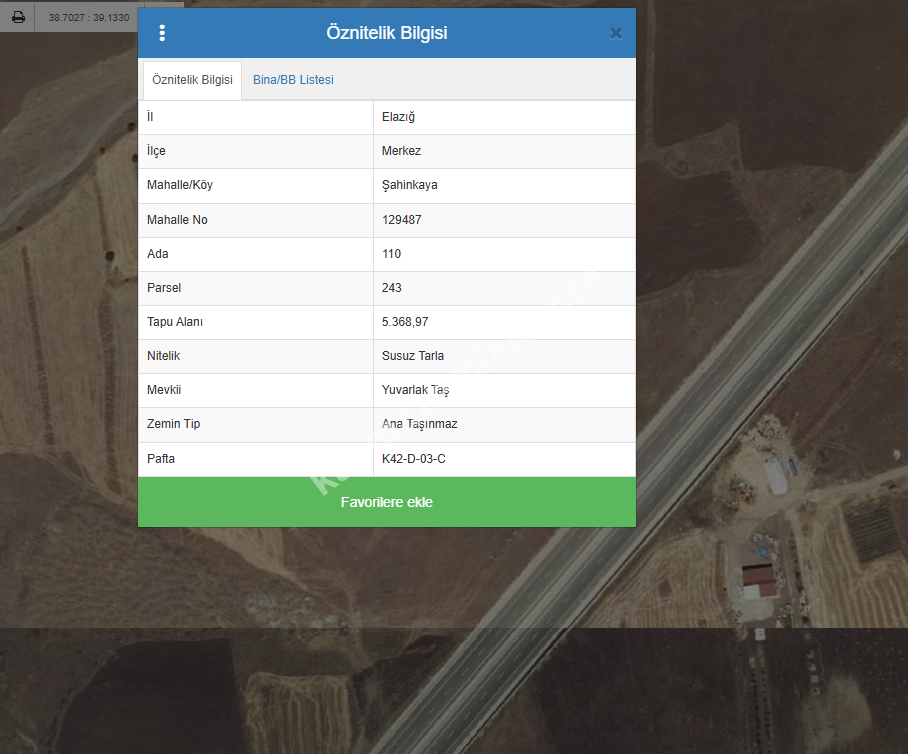Select the Mahalle No value 129487

tap(402, 220)
